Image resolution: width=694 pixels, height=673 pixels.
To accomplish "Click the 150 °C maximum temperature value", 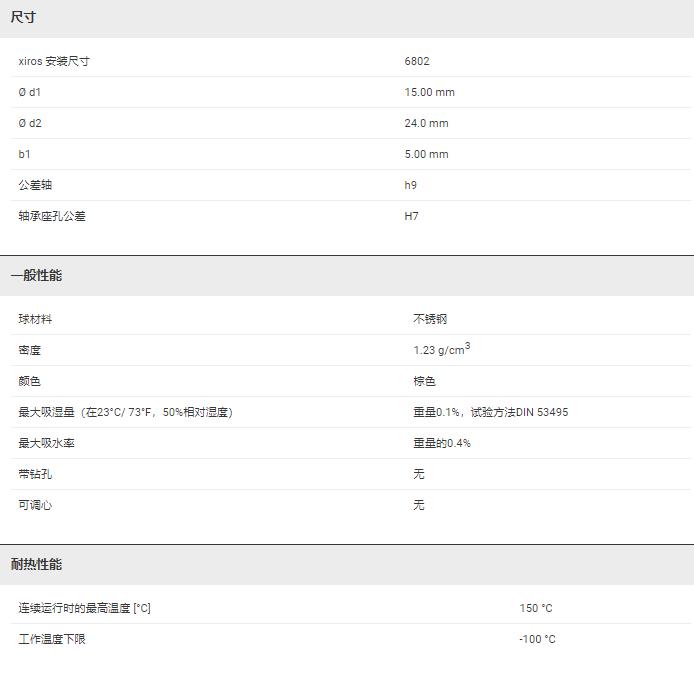I will [535, 608].
